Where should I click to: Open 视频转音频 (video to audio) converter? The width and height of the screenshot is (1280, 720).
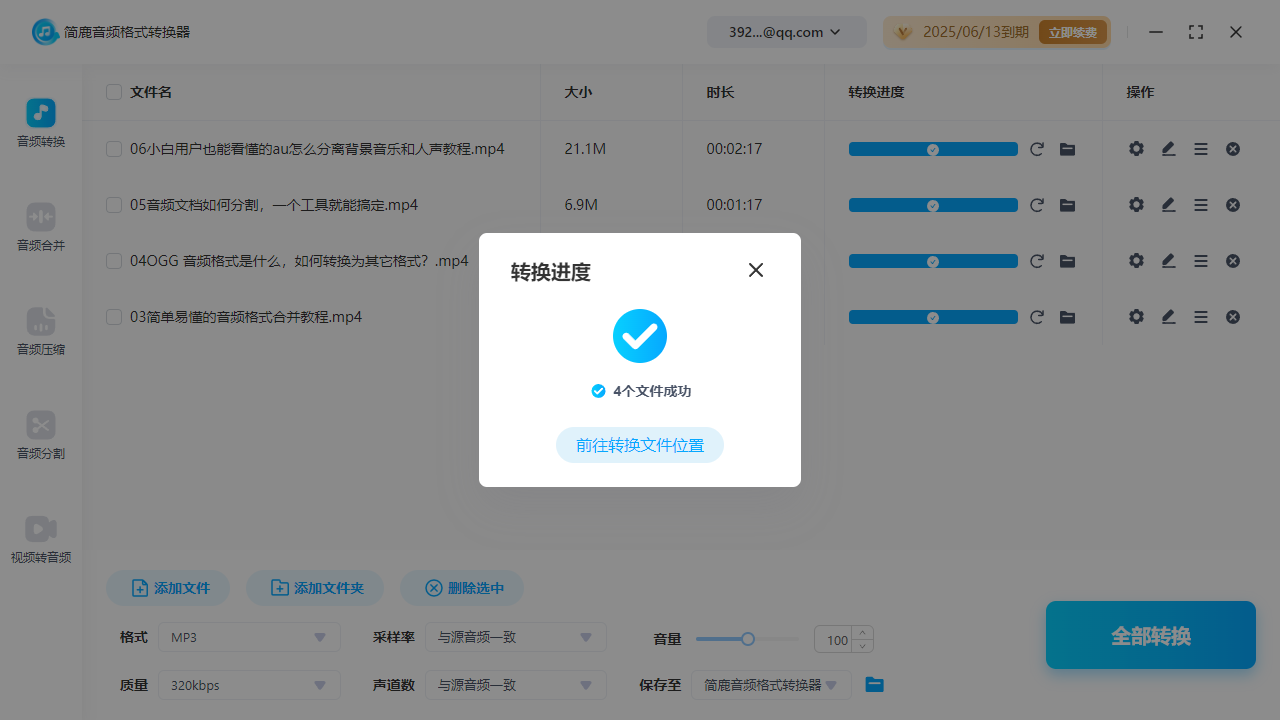click(x=40, y=538)
